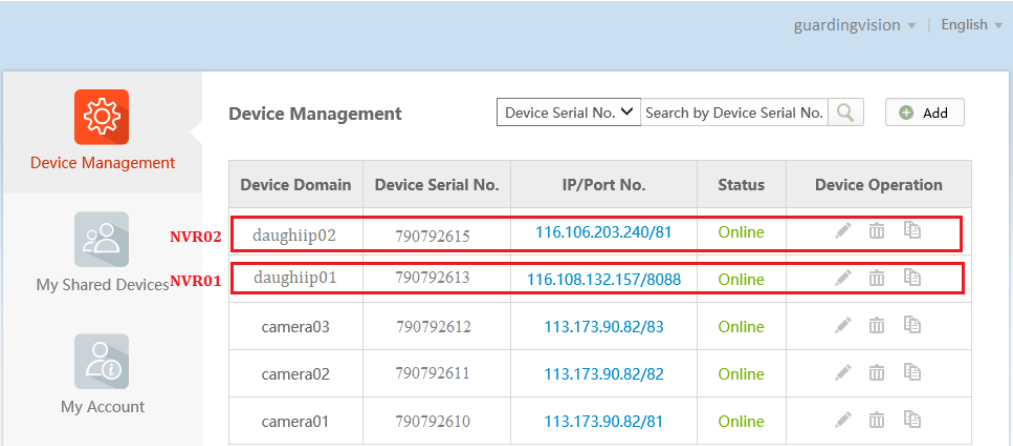The width and height of the screenshot is (1013, 446).
Task: Delete the daughiip01 device
Action: (x=877, y=278)
